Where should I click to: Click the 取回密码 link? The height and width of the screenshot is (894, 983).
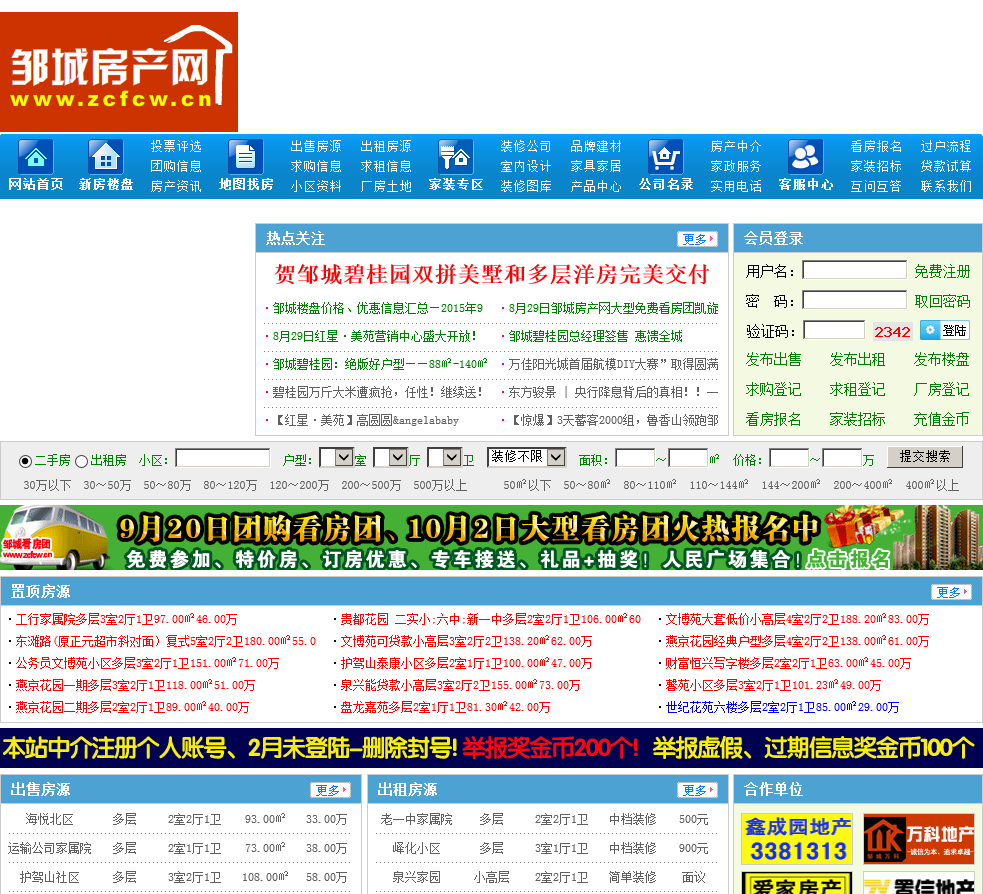[942, 302]
